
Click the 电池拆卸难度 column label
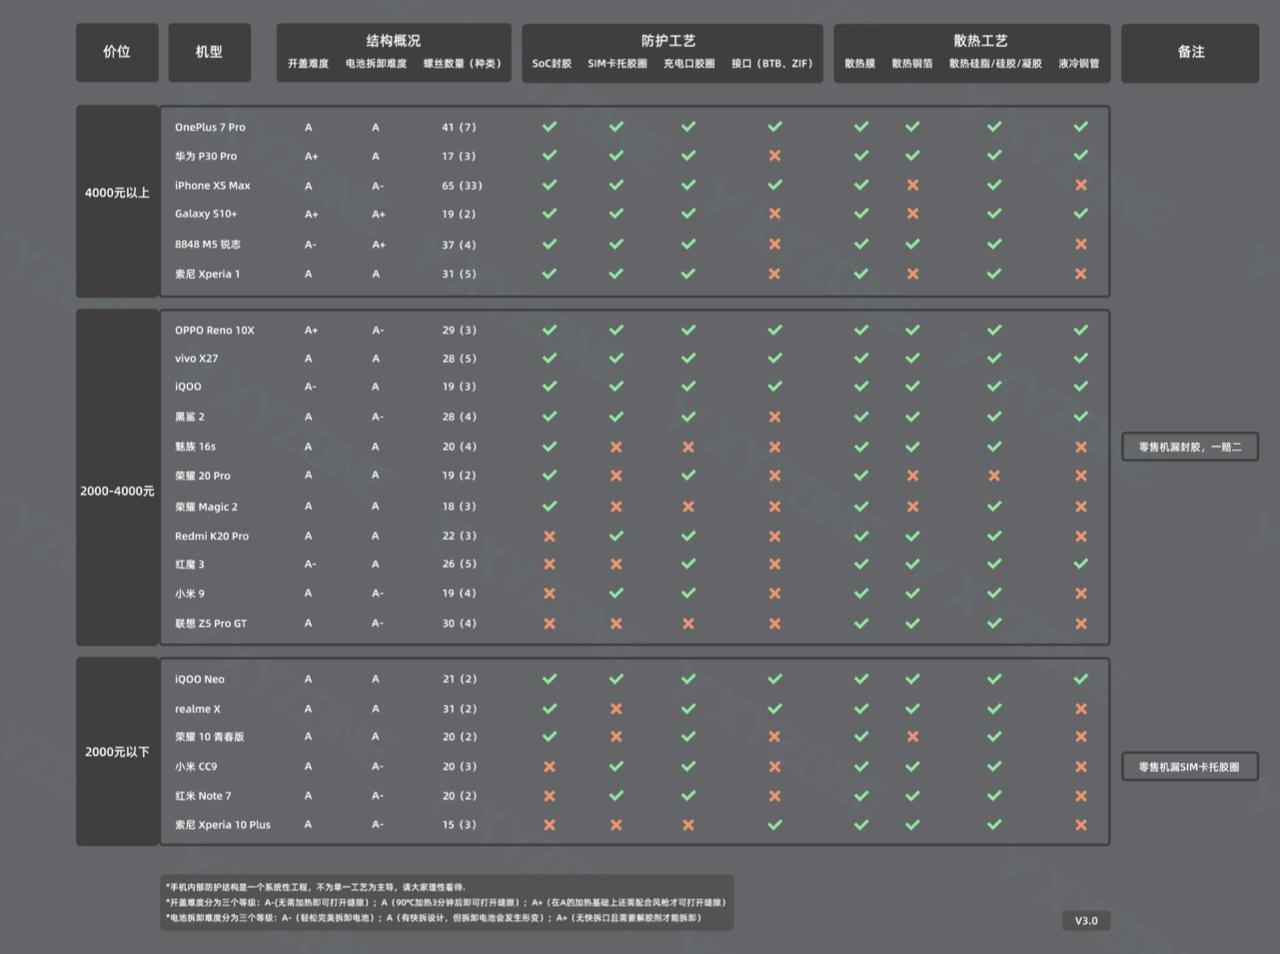pos(376,64)
